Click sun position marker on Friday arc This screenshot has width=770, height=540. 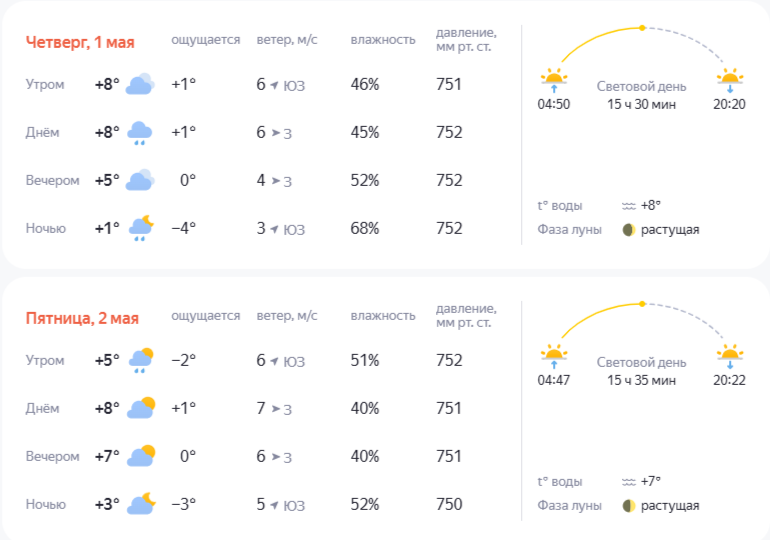coord(642,303)
